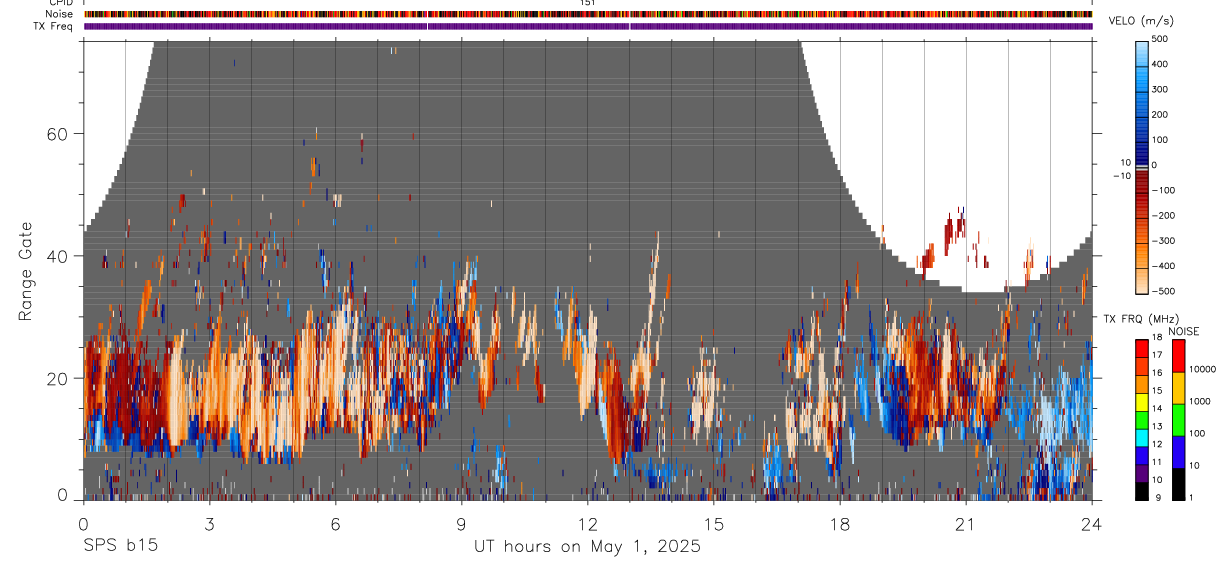The image size is (1228, 567).
Task: Click the 21 tick on UT hours axis
Action: click(965, 524)
